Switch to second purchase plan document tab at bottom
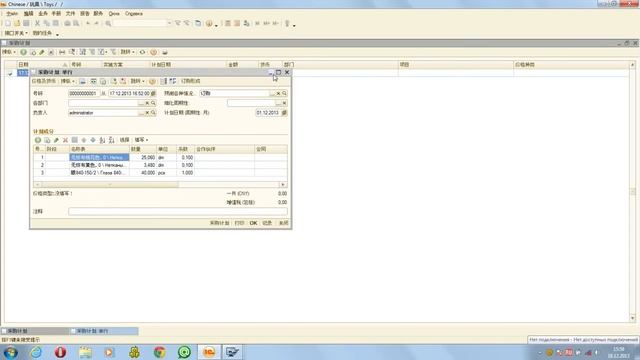Image resolution: width=640 pixels, height=360 pixels. pos(104,331)
